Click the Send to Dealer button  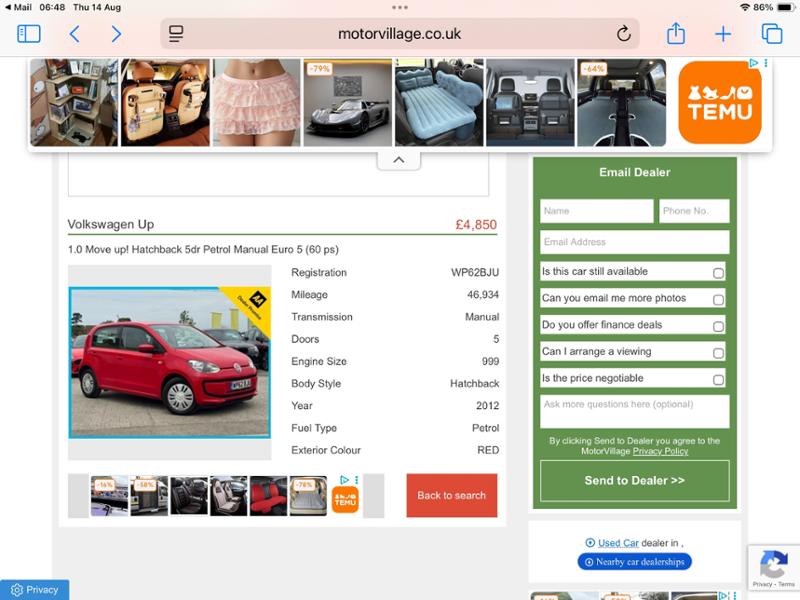click(635, 481)
